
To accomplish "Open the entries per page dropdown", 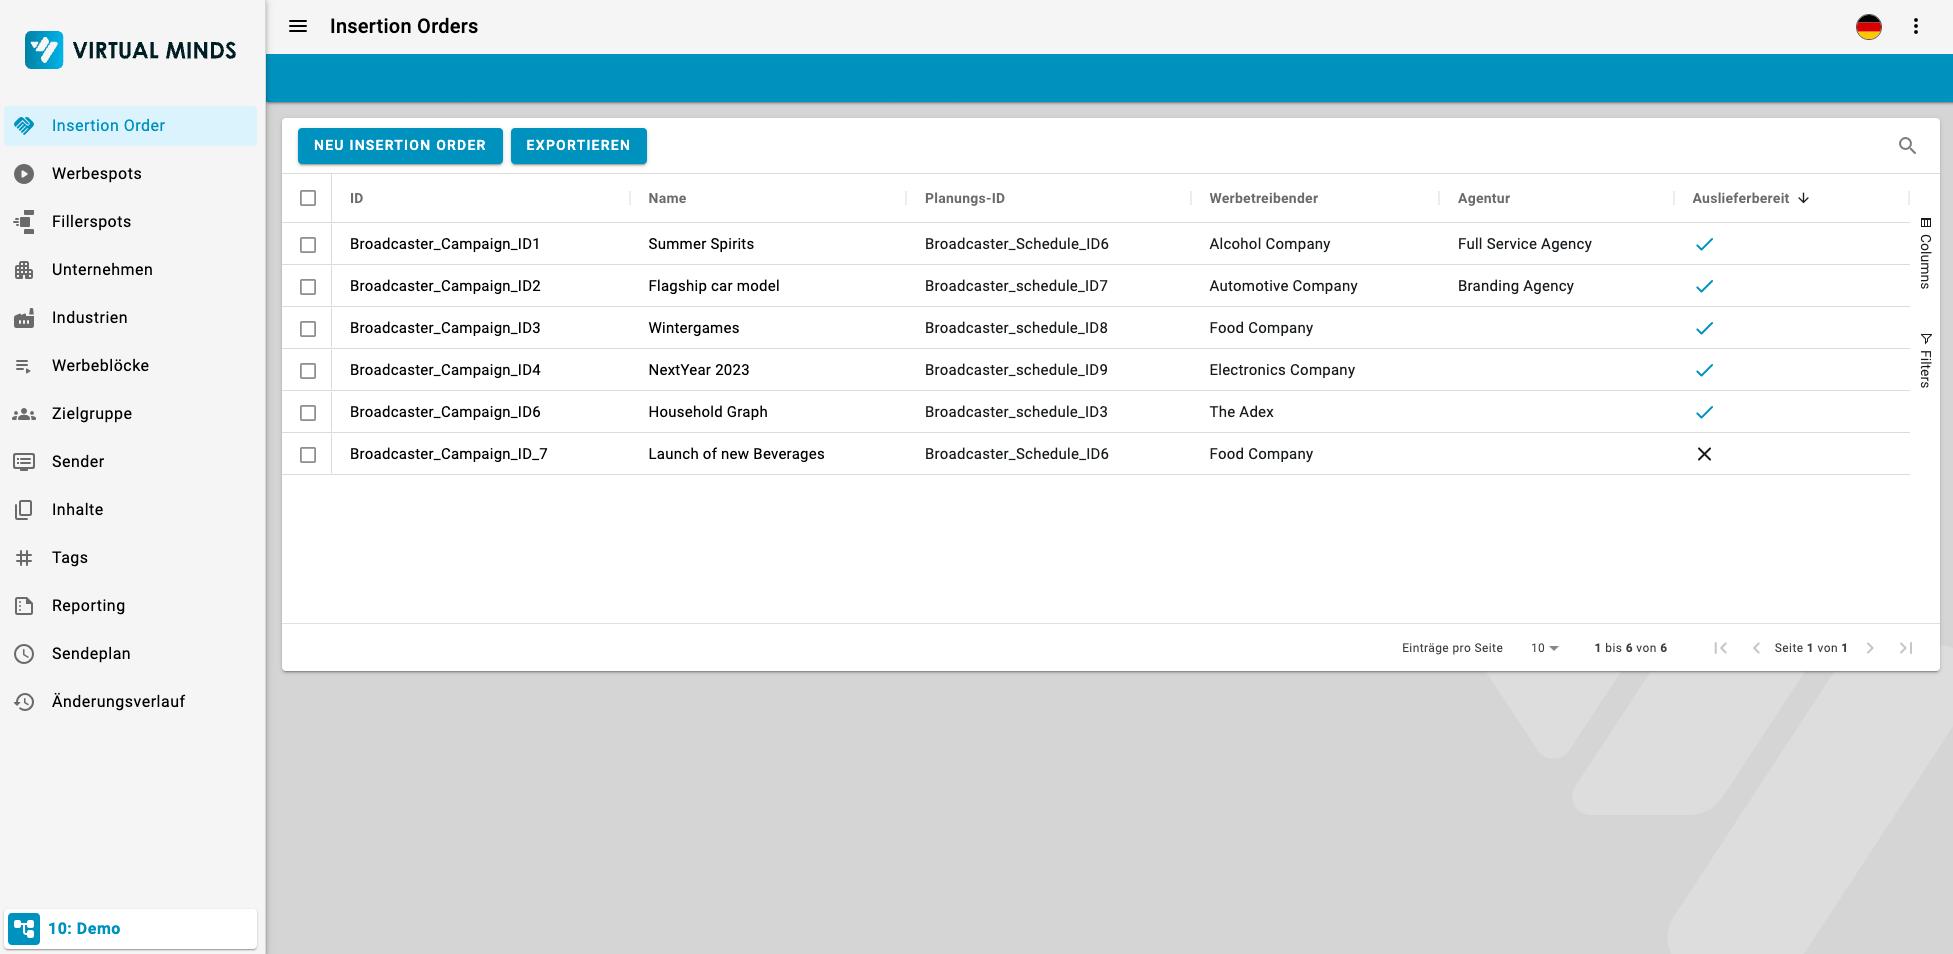I will [1544, 648].
